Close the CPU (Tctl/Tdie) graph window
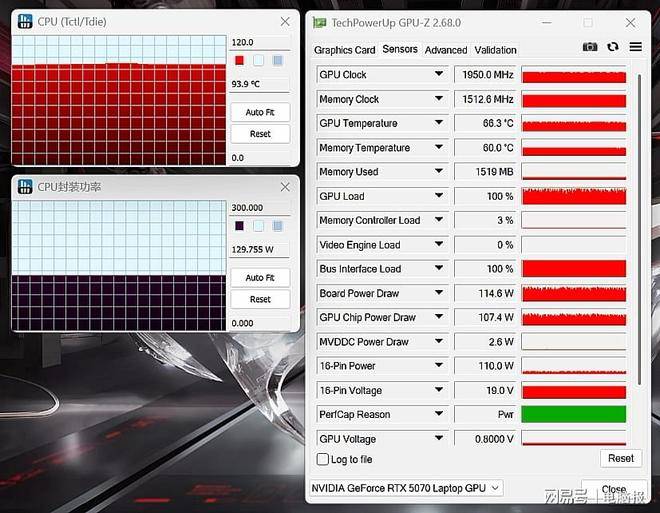Image resolution: width=660 pixels, height=513 pixels. click(285, 21)
